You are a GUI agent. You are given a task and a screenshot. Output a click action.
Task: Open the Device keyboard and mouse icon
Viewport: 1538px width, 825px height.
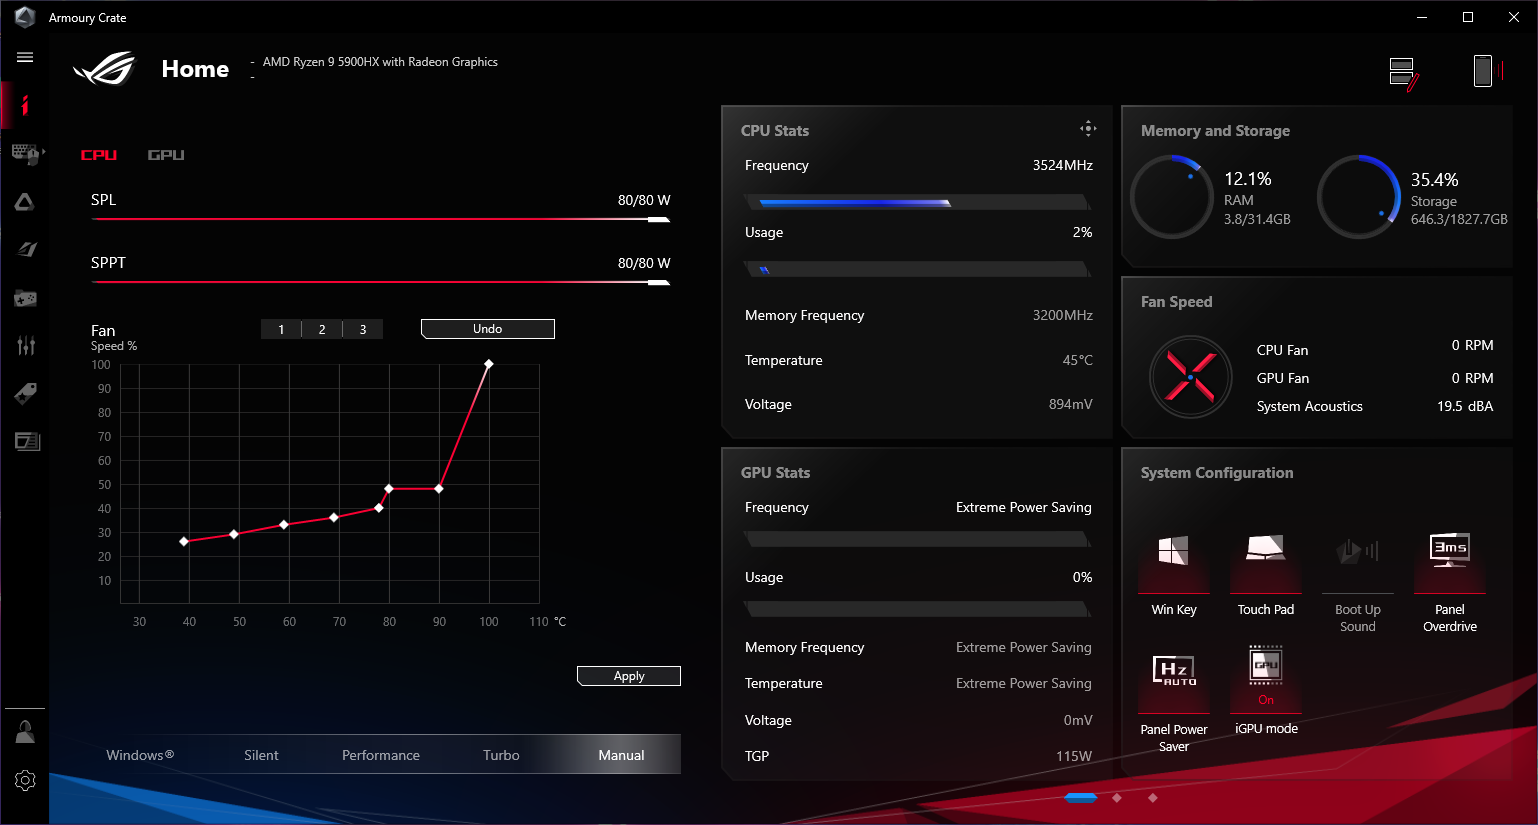25,153
